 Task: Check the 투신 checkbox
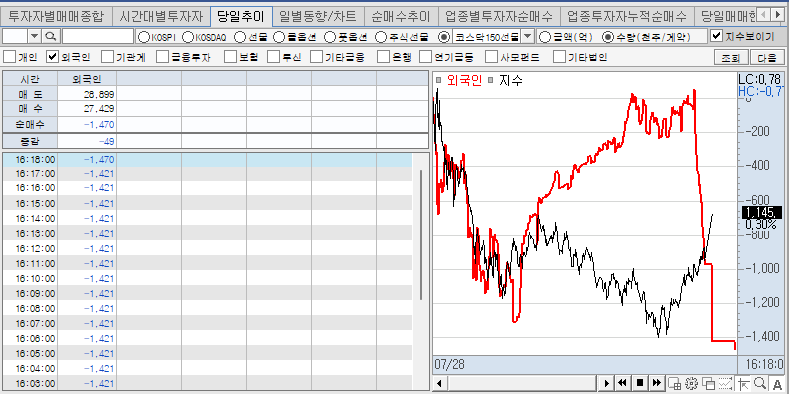pos(273,57)
